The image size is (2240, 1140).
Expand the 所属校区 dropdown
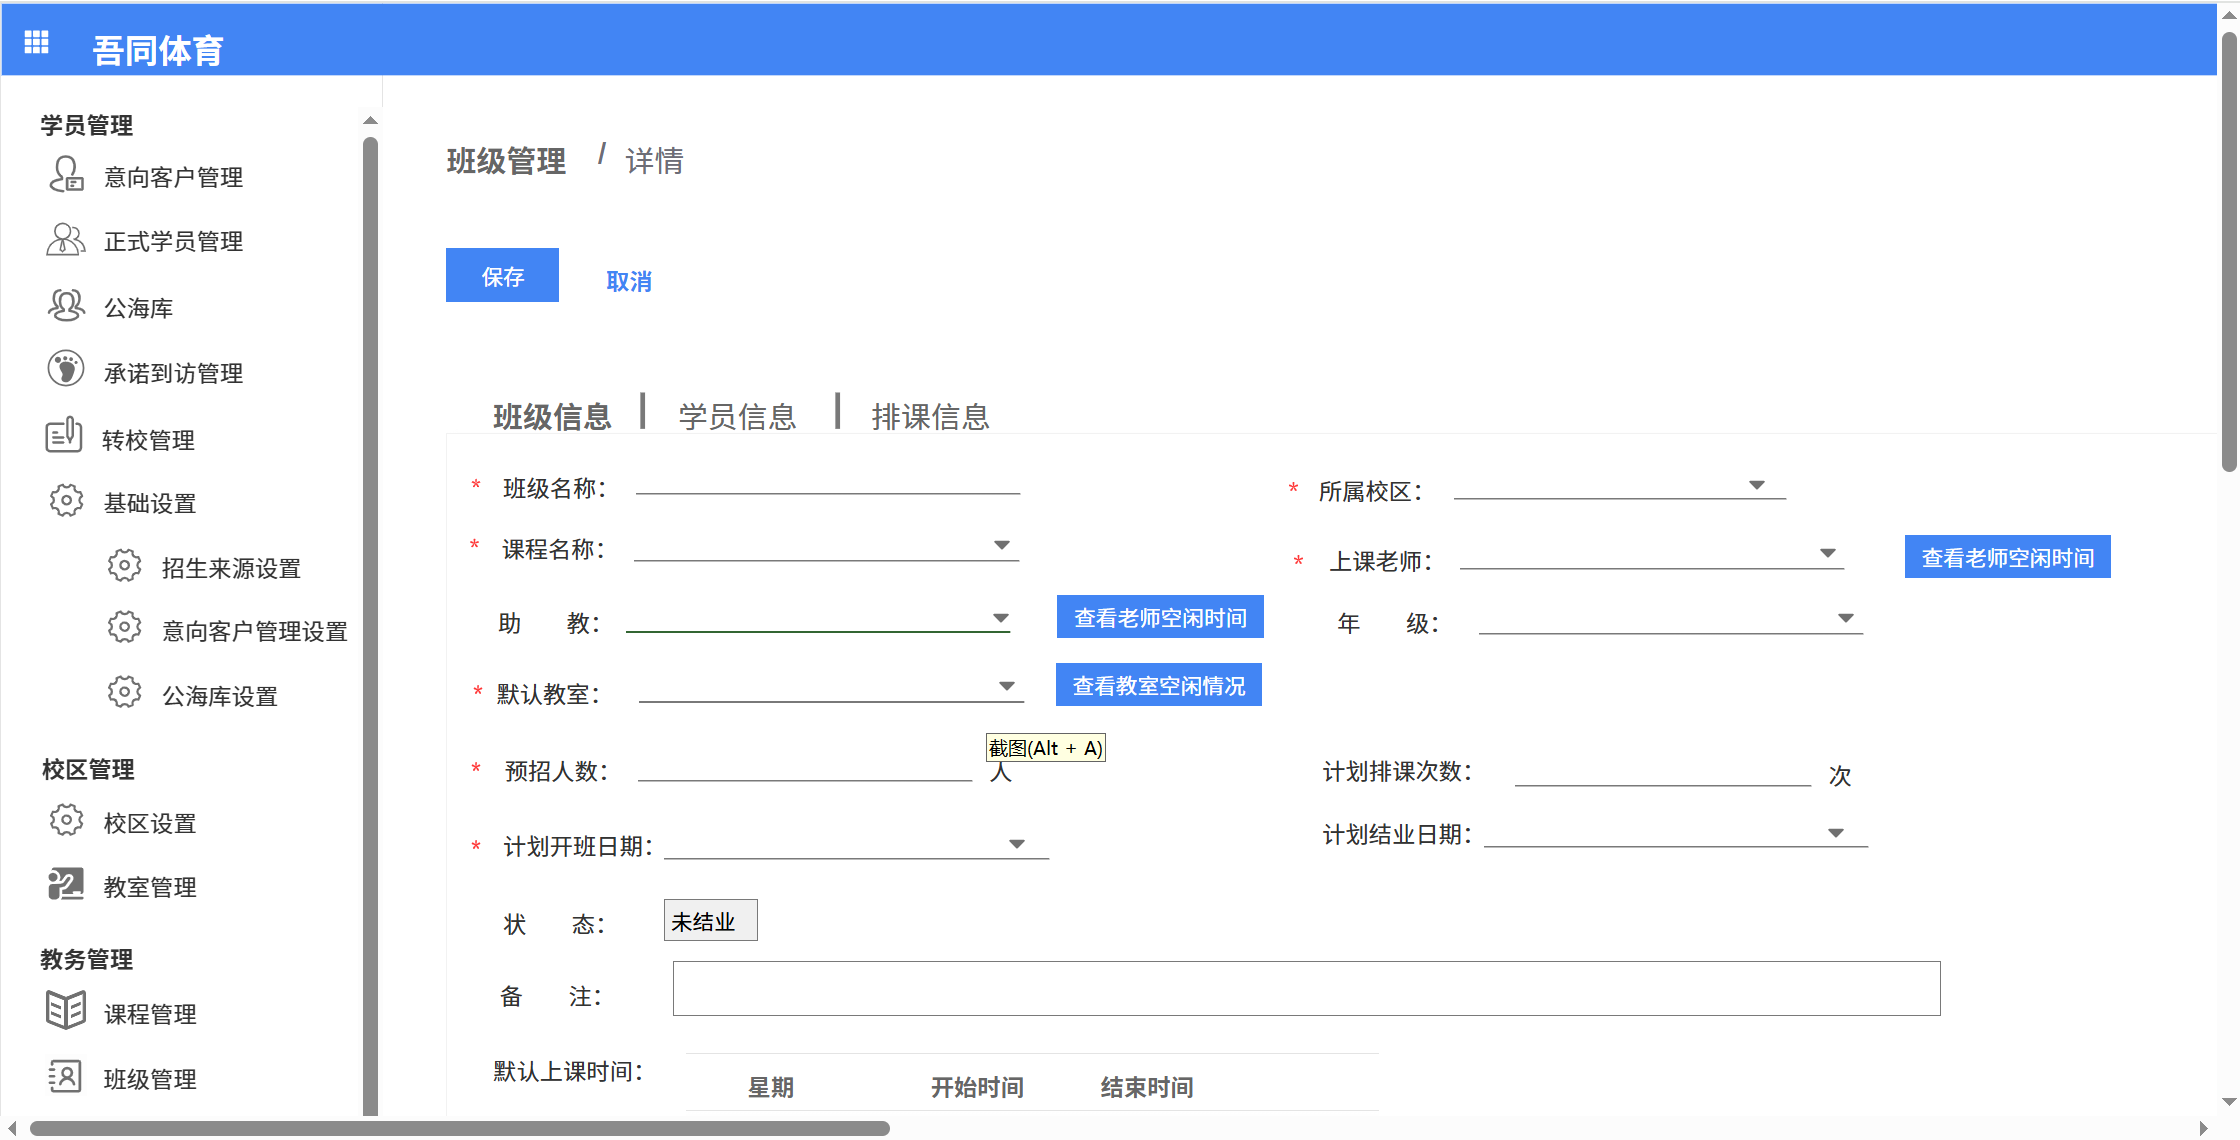(x=1759, y=485)
